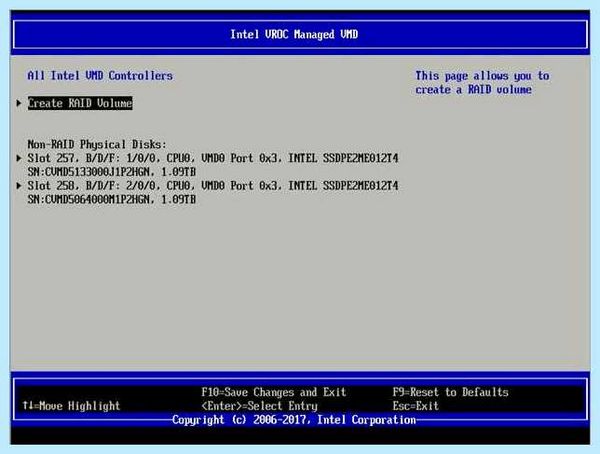Click the arrow beside Slot 257

[x=19, y=158]
